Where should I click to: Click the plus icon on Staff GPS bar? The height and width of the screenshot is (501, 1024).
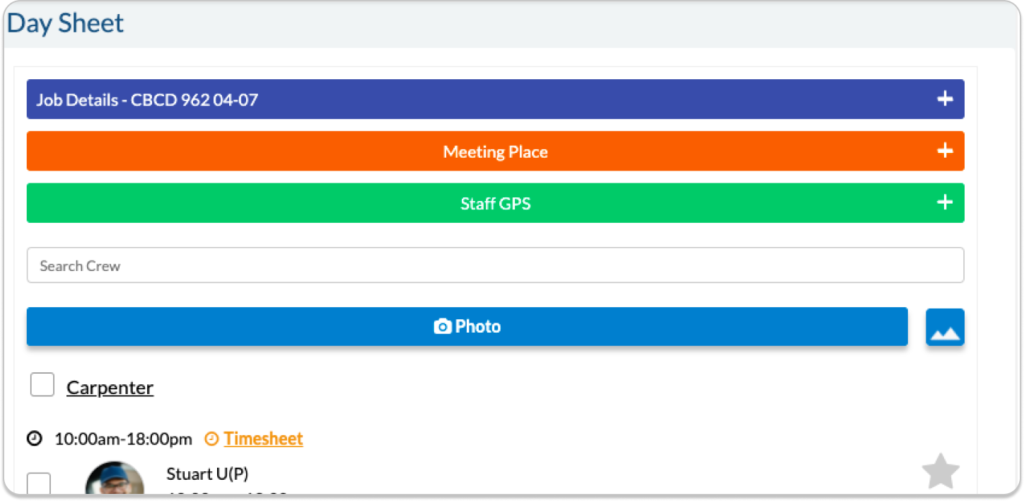(945, 203)
